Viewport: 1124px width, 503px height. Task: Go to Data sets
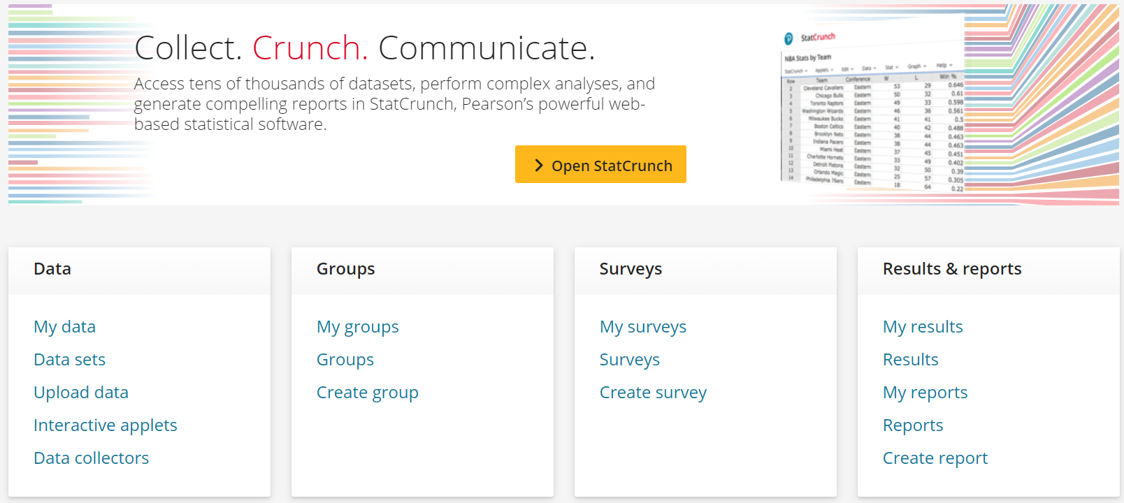[69, 359]
